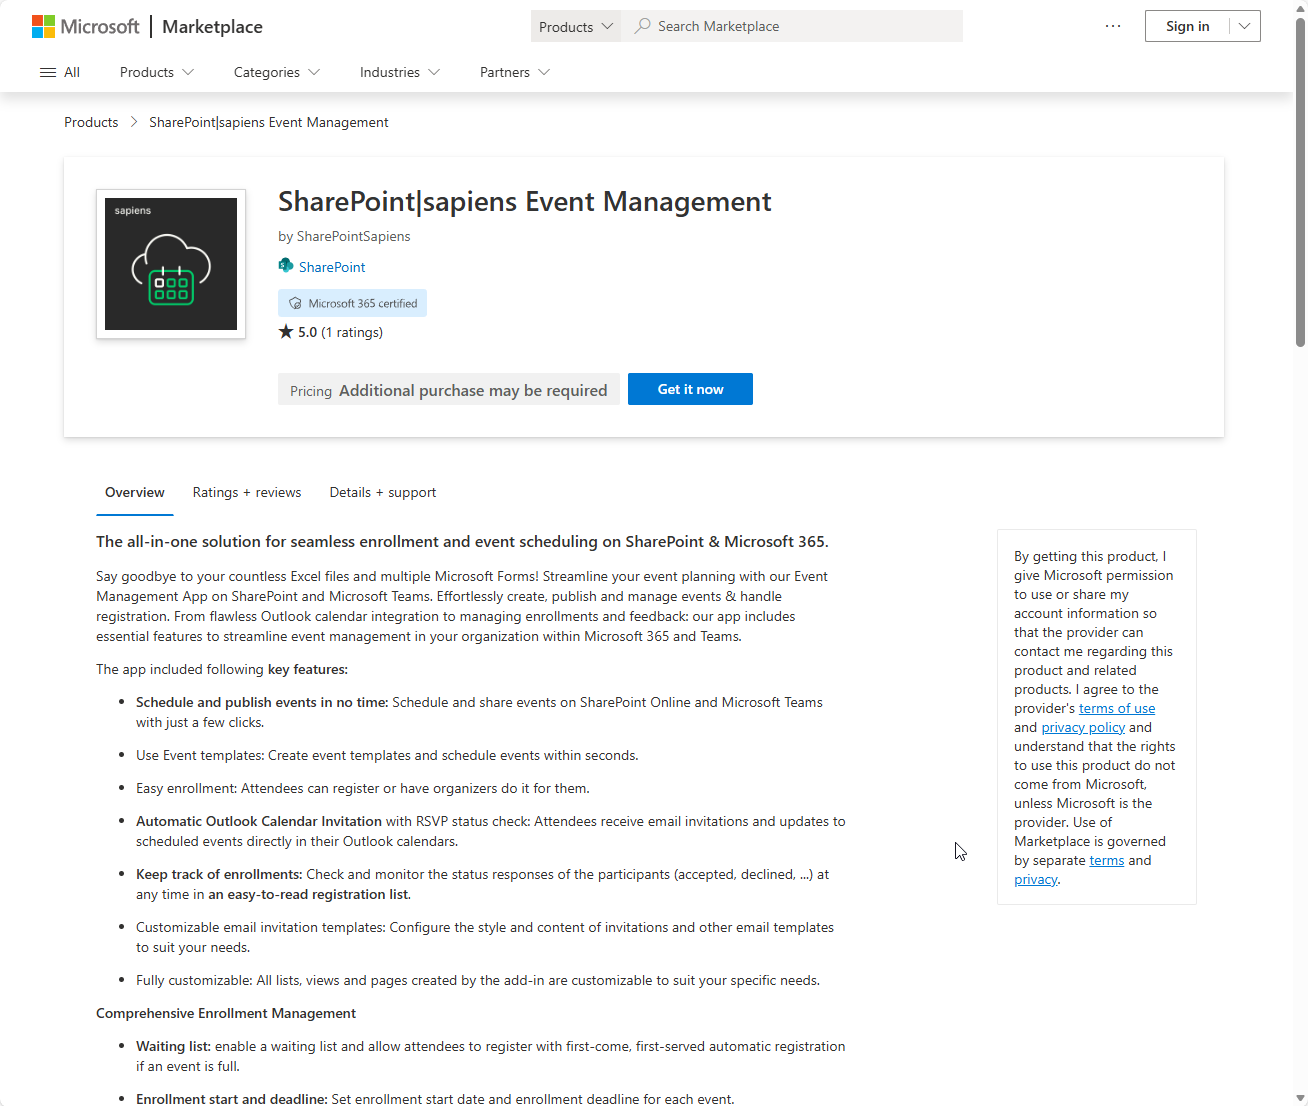Open the provider's terms of use link
The image size is (1308, 1106).
coord(1116,708)
